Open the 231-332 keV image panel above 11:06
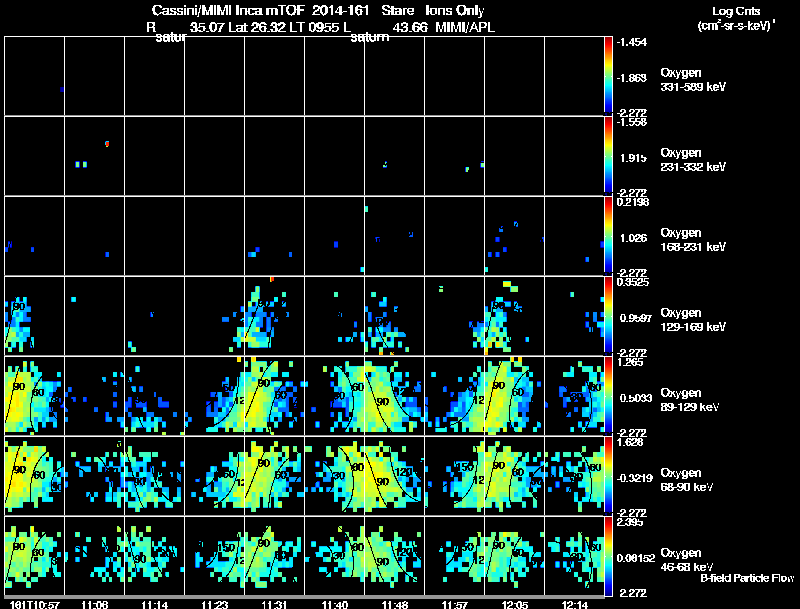800x609 pixels. click(x=94, y=156)
